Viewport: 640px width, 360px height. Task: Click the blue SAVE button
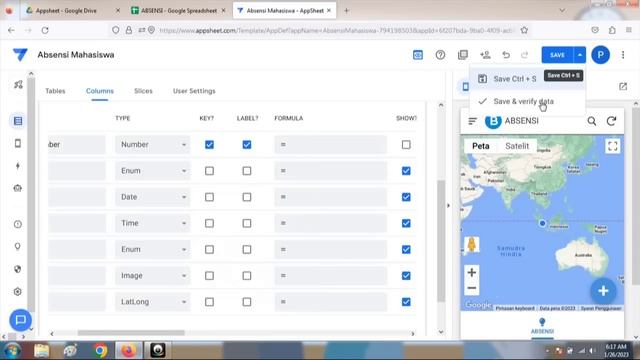coord(557,55)
